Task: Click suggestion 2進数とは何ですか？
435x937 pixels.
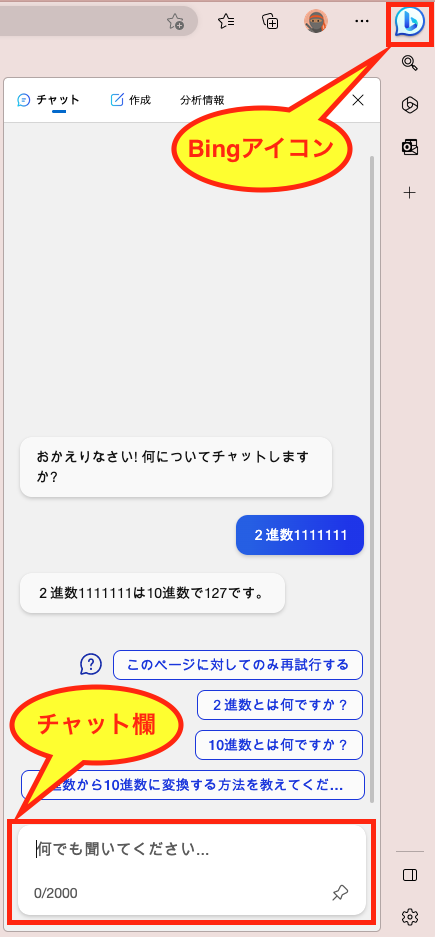Action: click(280, 705)
